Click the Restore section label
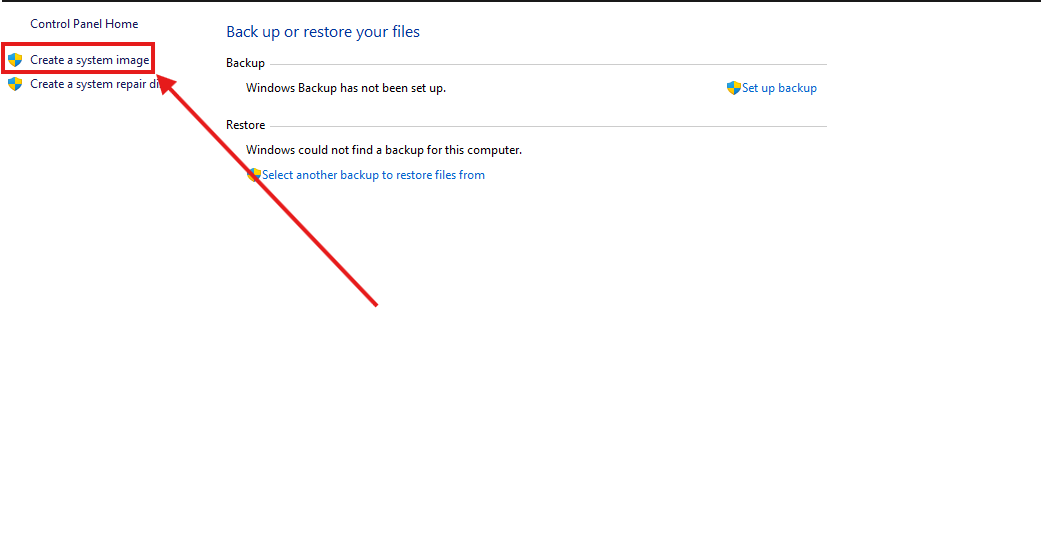This screenshot has width=1041, height=554. click(245, 125)
